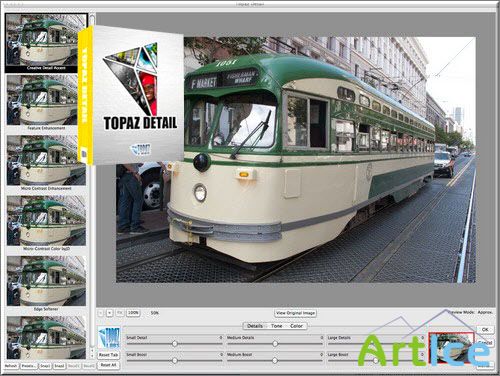Zoom in with the plus button

pos(109,313)
